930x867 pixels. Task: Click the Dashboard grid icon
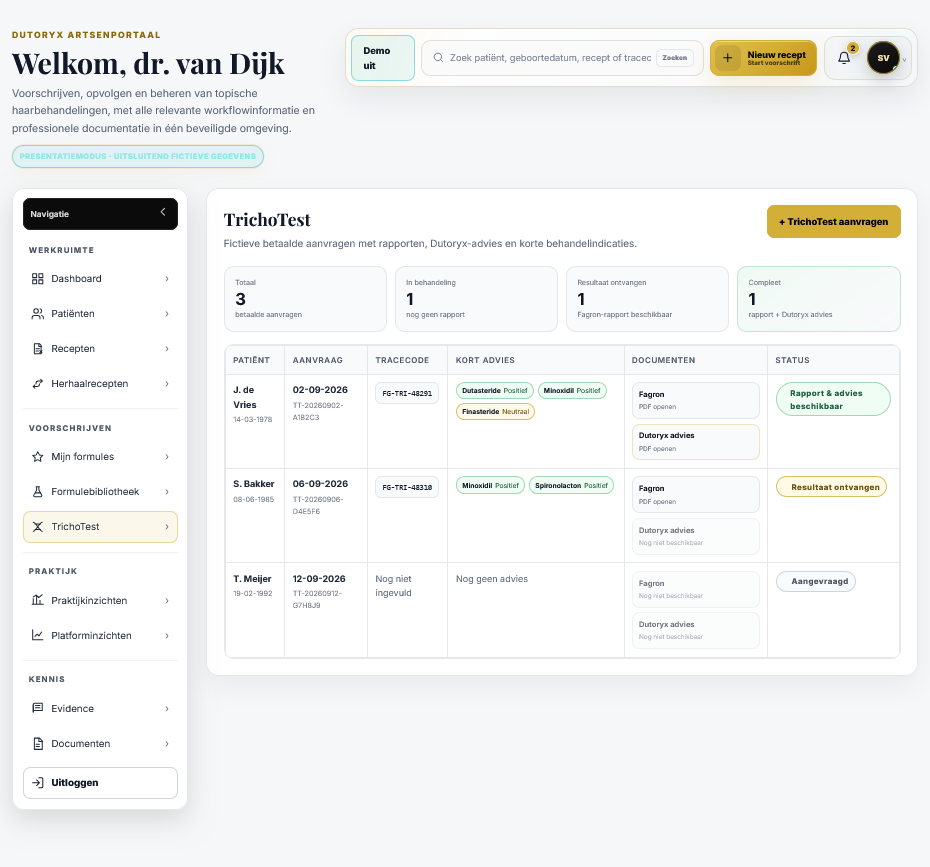pyautogui.click(x=37, y=279)
